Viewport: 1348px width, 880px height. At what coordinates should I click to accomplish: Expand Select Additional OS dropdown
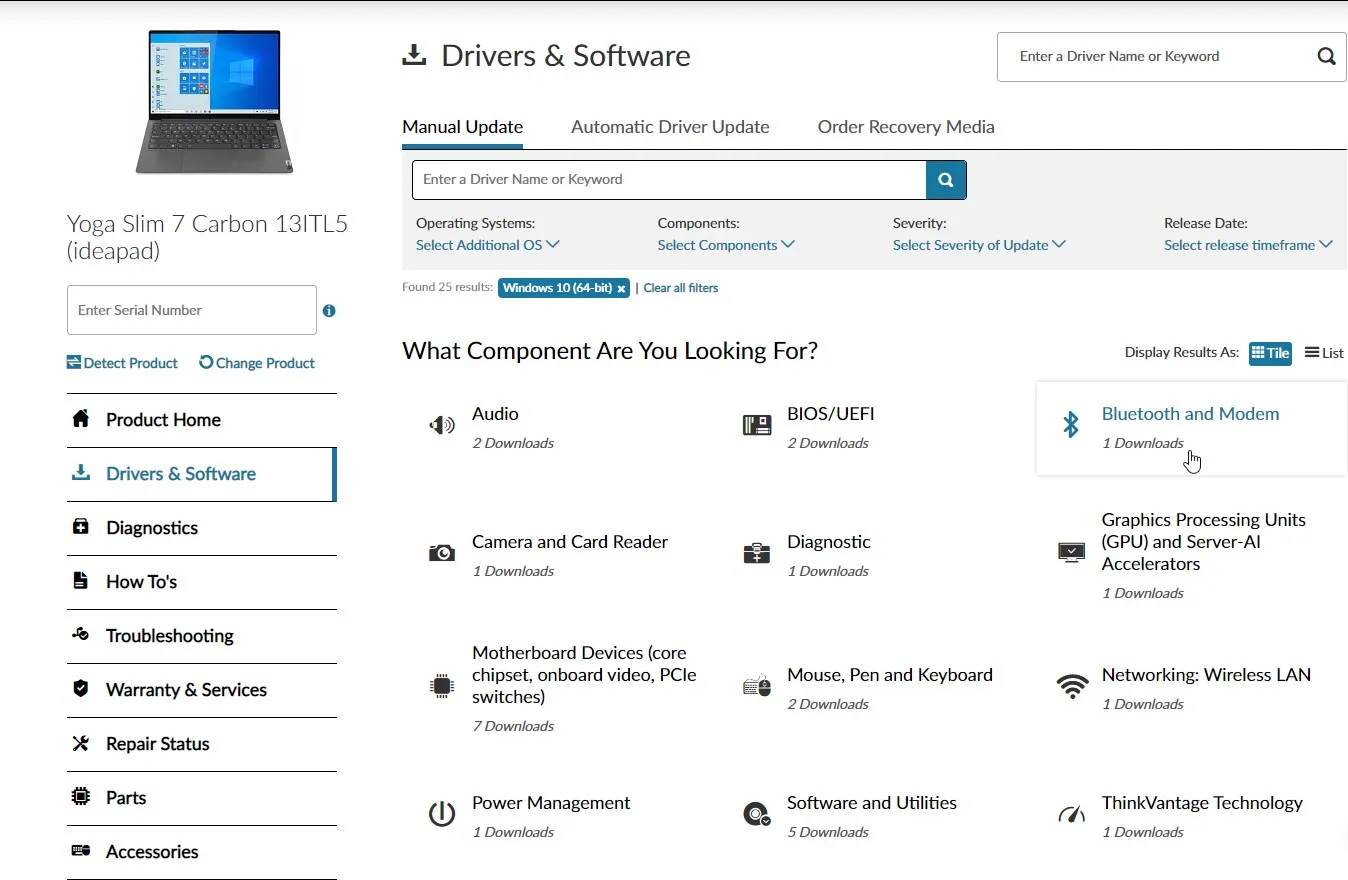[x=488, y=245]
